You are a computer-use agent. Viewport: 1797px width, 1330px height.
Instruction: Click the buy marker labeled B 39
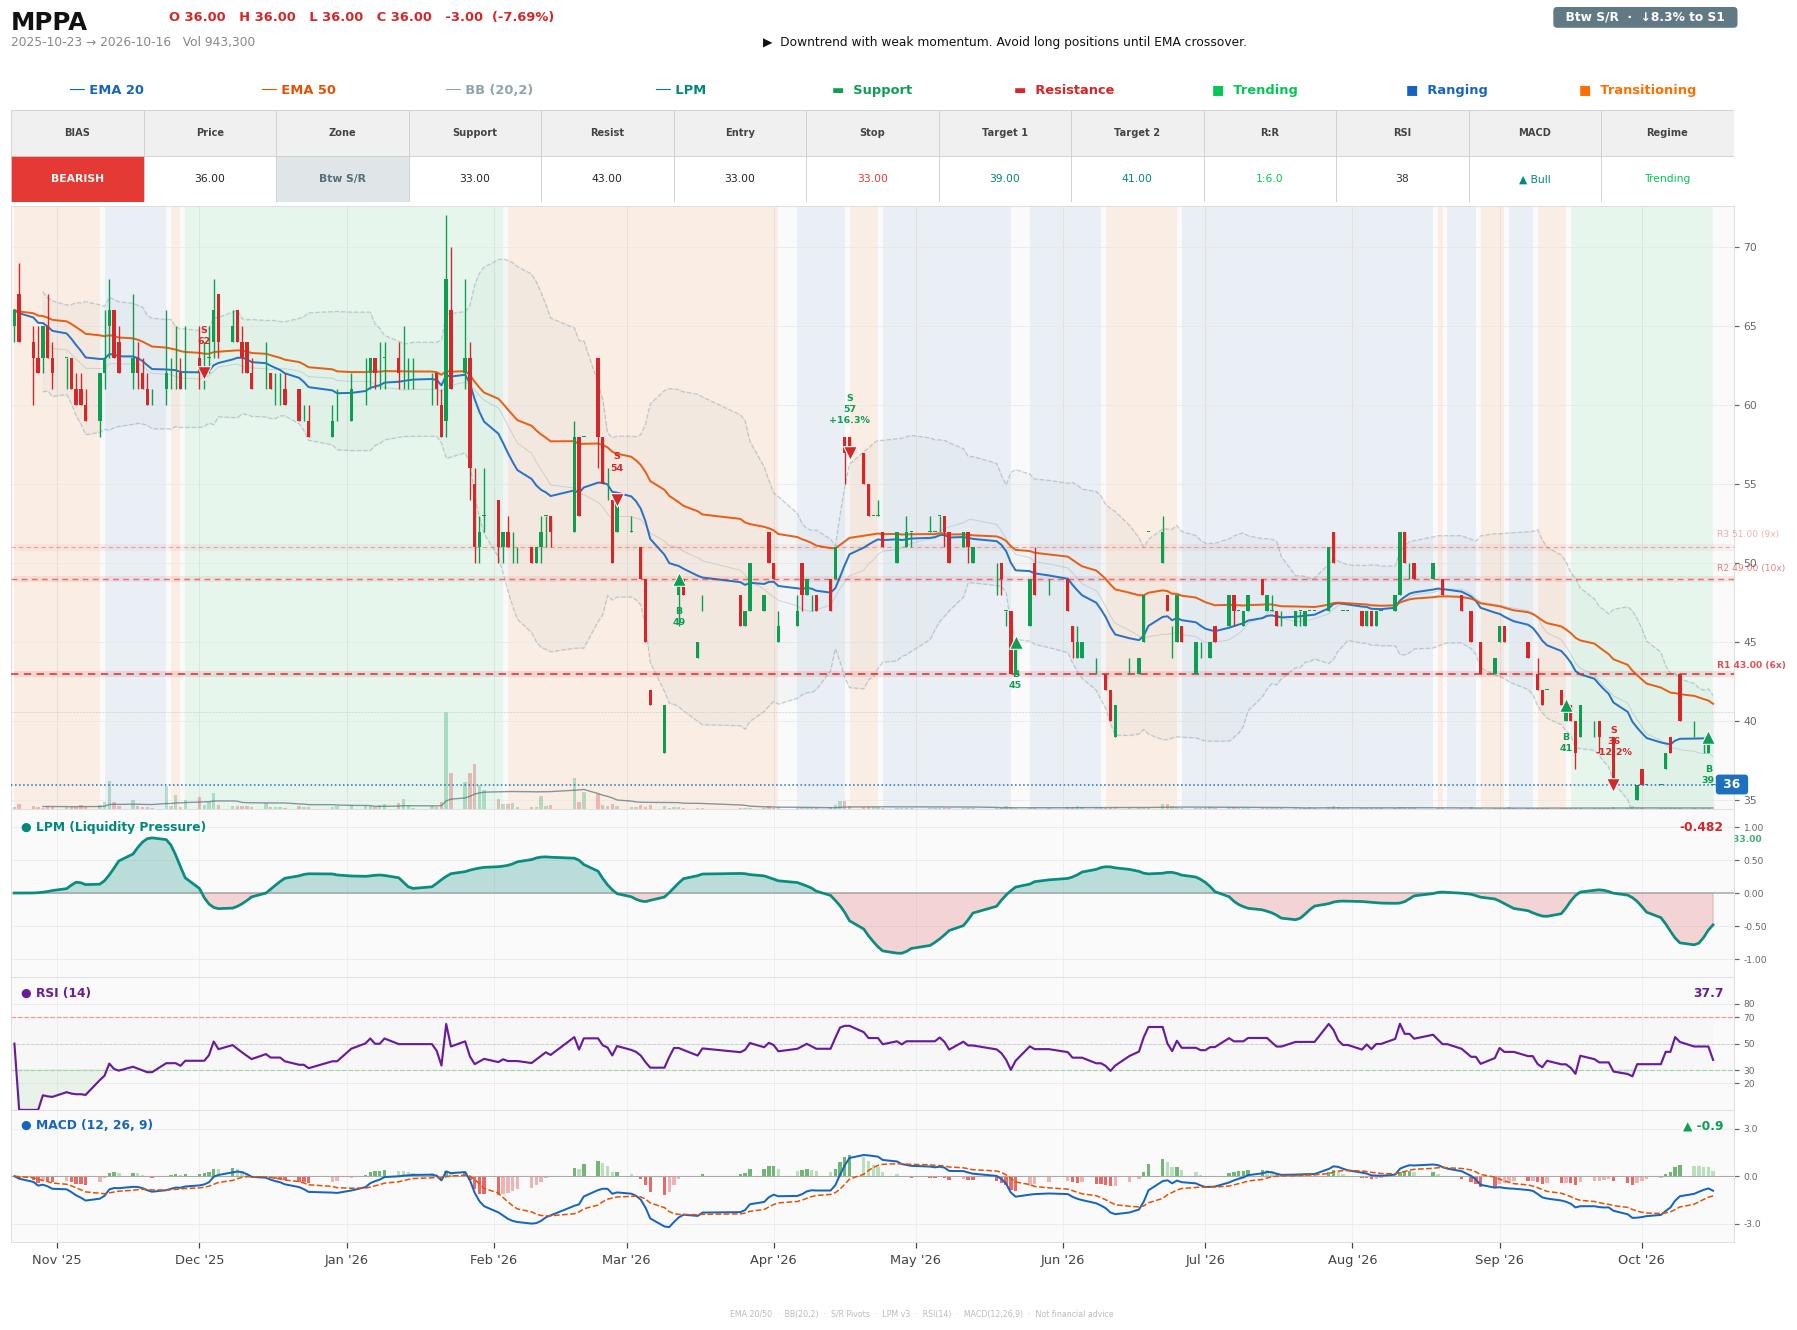coord(1708,738)
